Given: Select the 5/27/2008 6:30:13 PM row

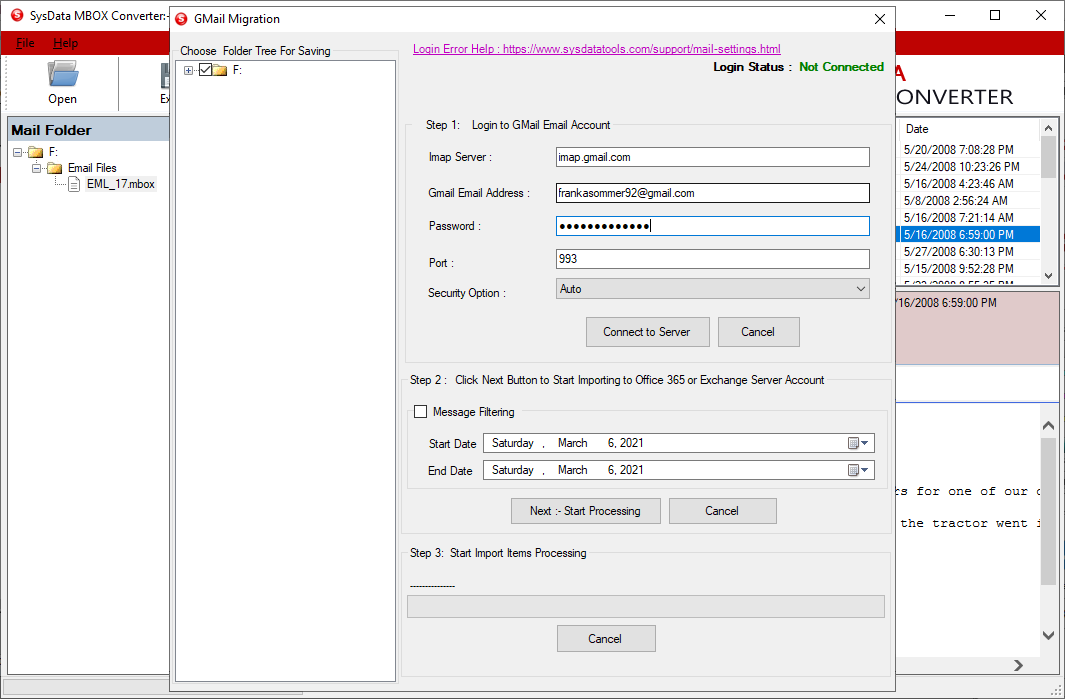Looking at the screenshot, I should coord(970,251).
